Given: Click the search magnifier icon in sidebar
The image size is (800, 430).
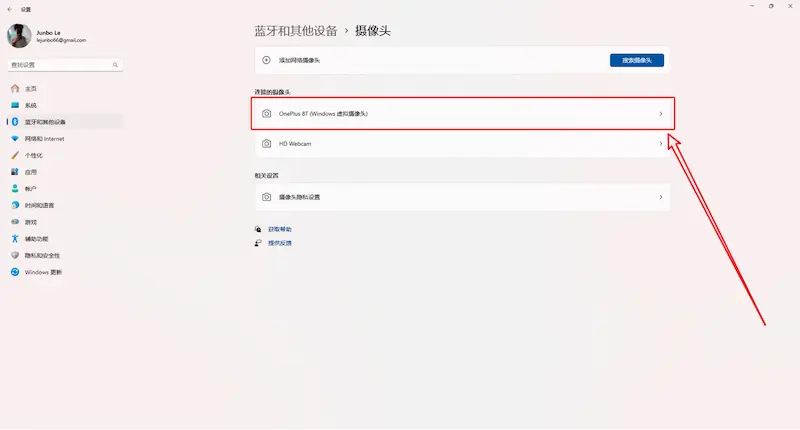Looking at the screenshot, I should (115, 64).
